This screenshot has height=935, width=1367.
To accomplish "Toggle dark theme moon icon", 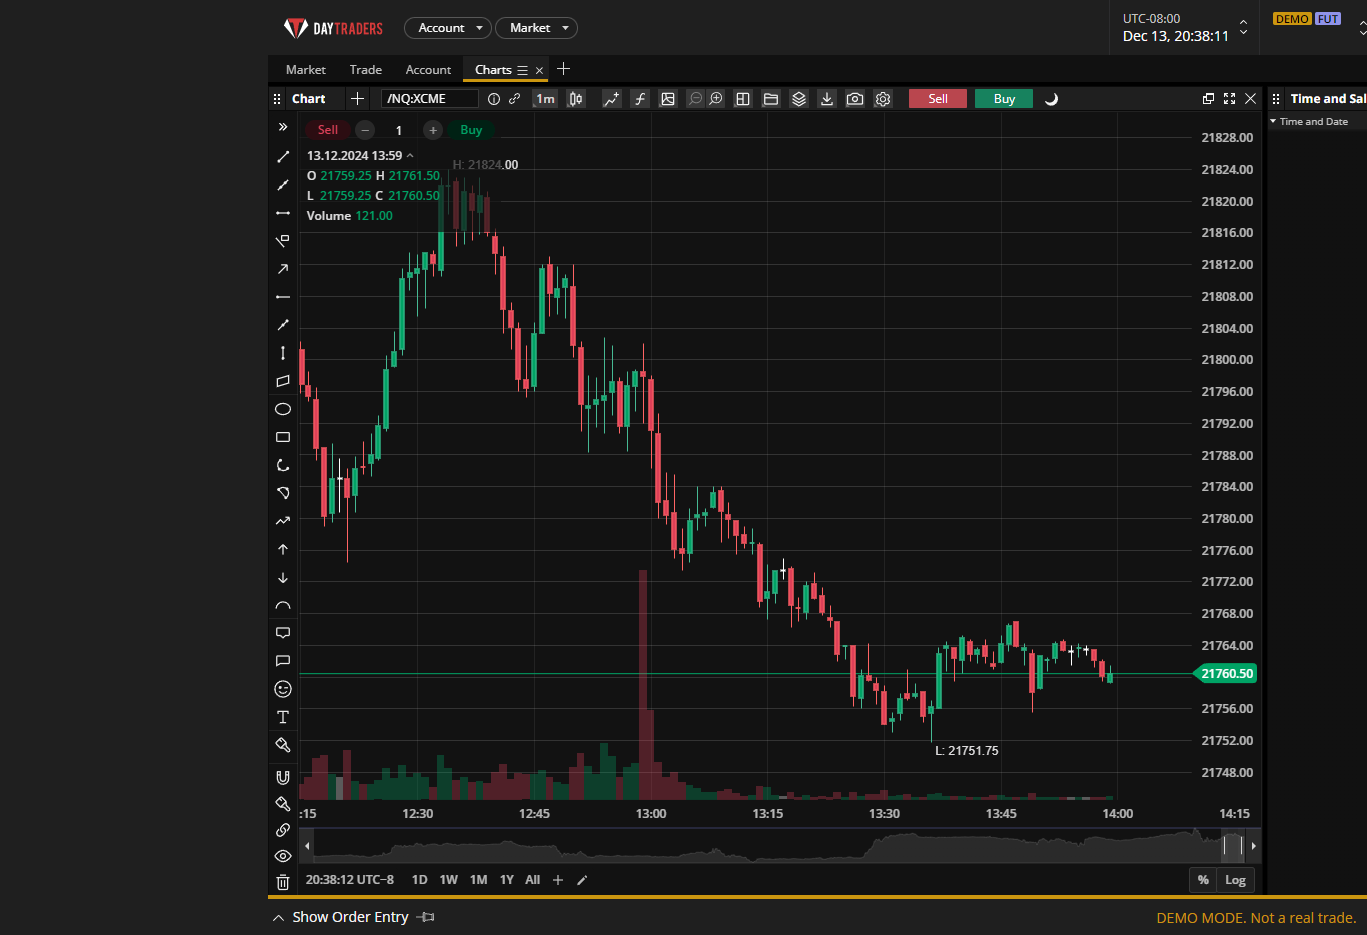I will click(x=1051, y=99).
